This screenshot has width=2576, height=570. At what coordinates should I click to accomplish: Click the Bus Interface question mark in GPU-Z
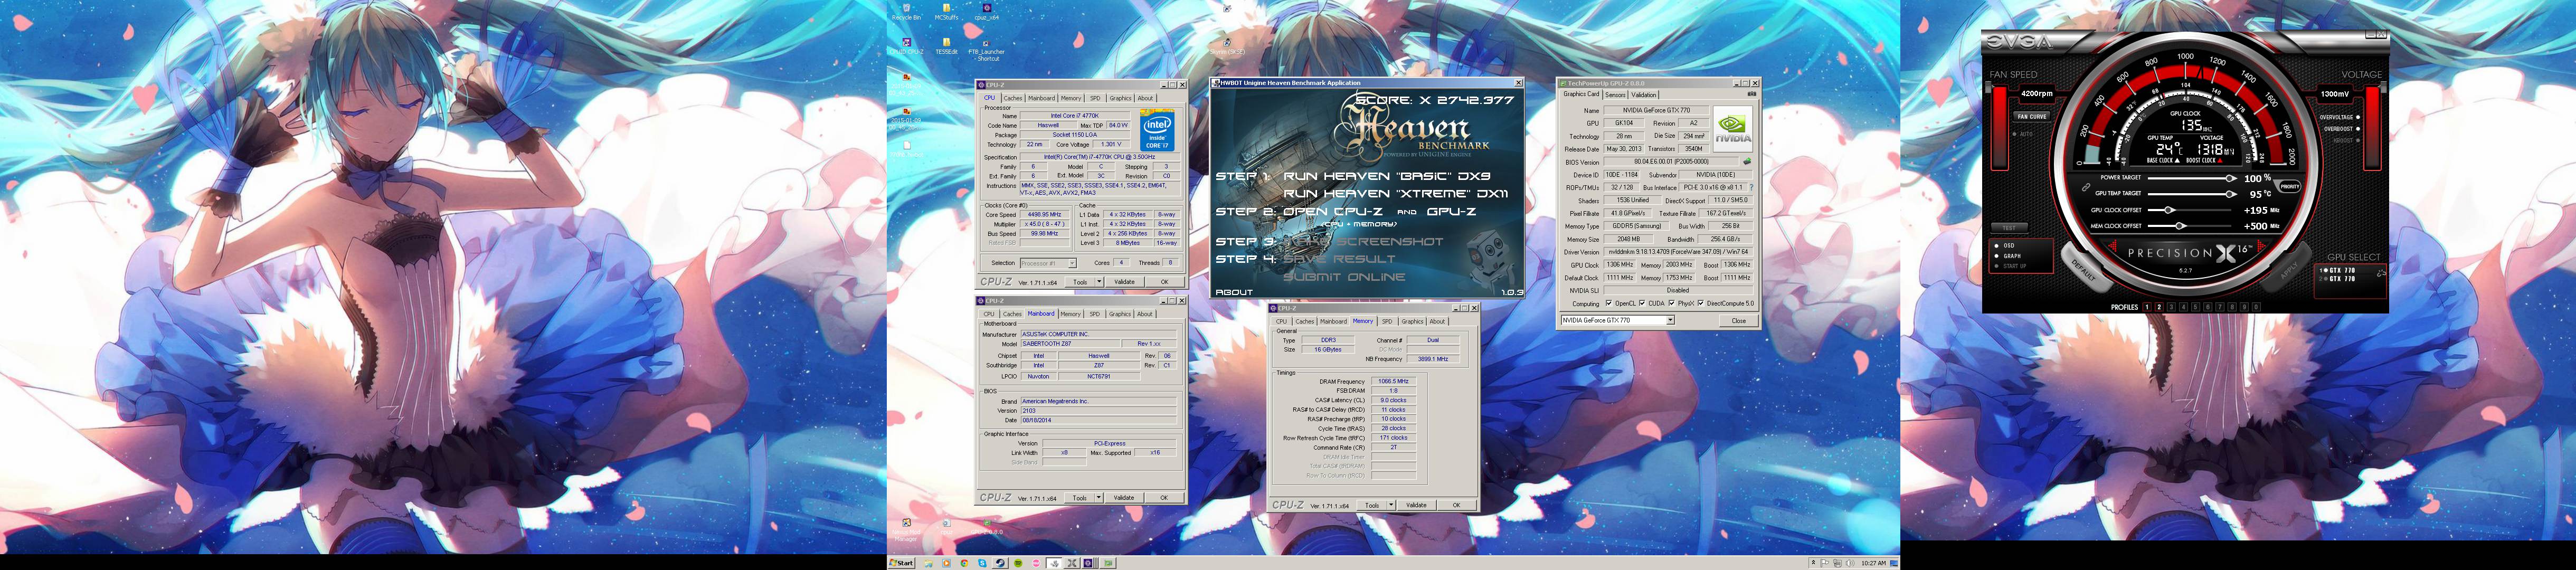pos(1751,187)
